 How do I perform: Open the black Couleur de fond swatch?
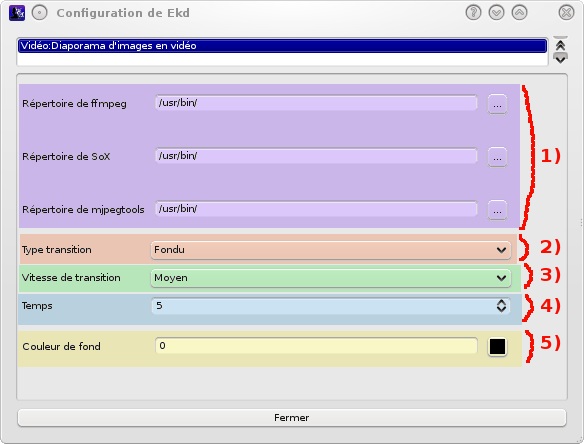click(x=497, y=347)
